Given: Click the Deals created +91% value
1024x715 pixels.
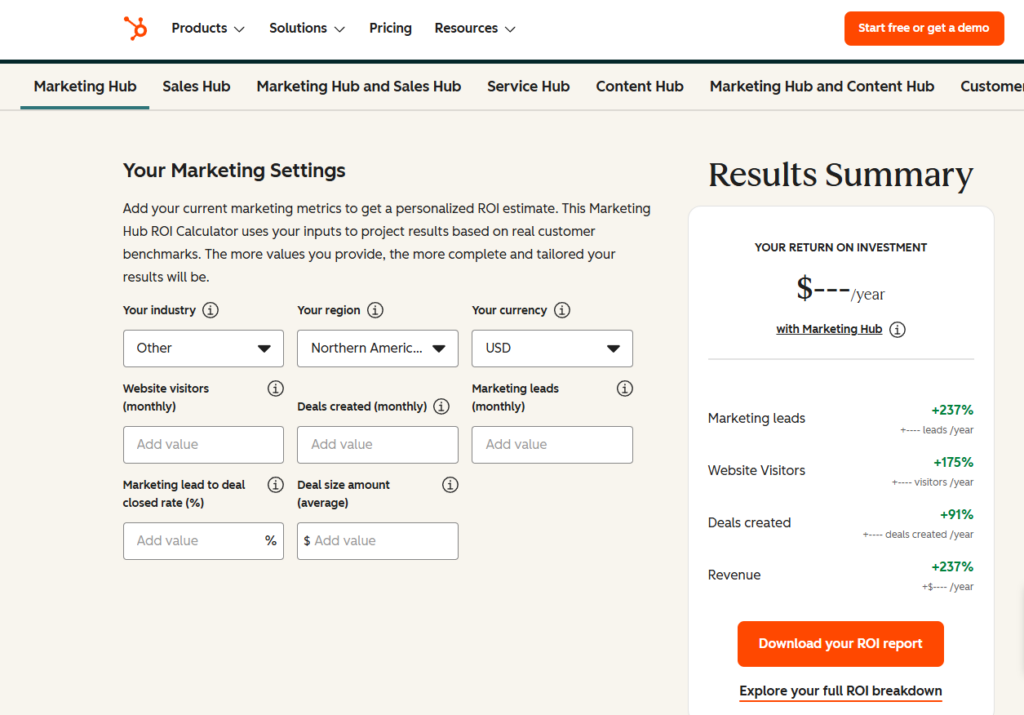Looking at the screenshot, I should click(956, 515).
